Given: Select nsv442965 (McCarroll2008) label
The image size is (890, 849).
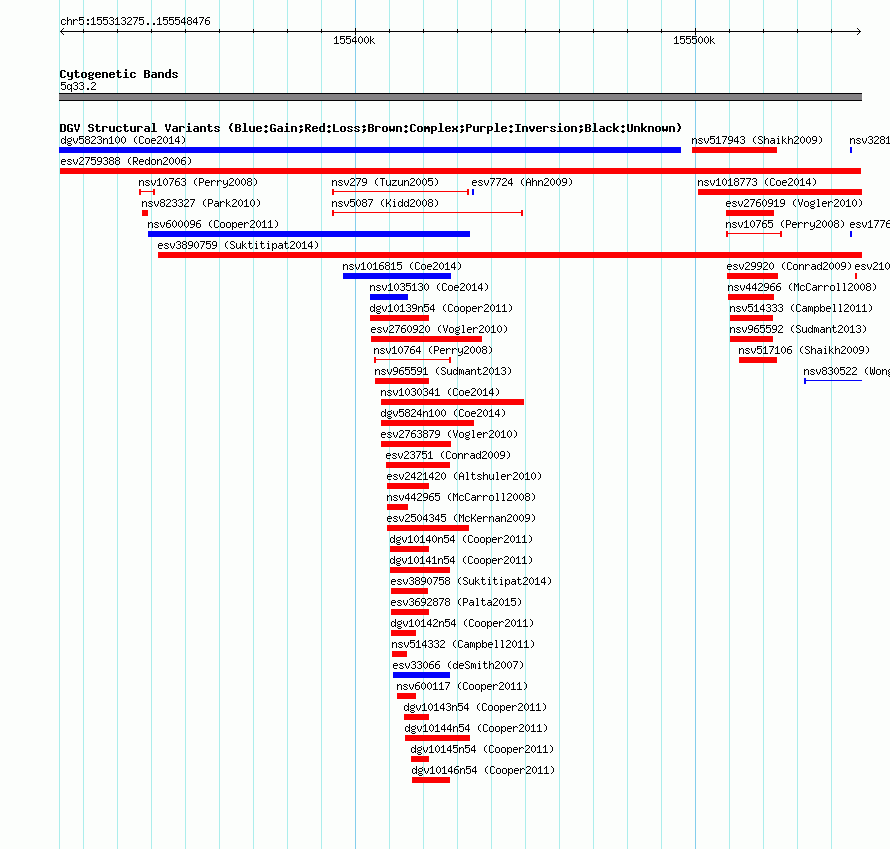Looking at the screenshot, I should click(461, 497).
